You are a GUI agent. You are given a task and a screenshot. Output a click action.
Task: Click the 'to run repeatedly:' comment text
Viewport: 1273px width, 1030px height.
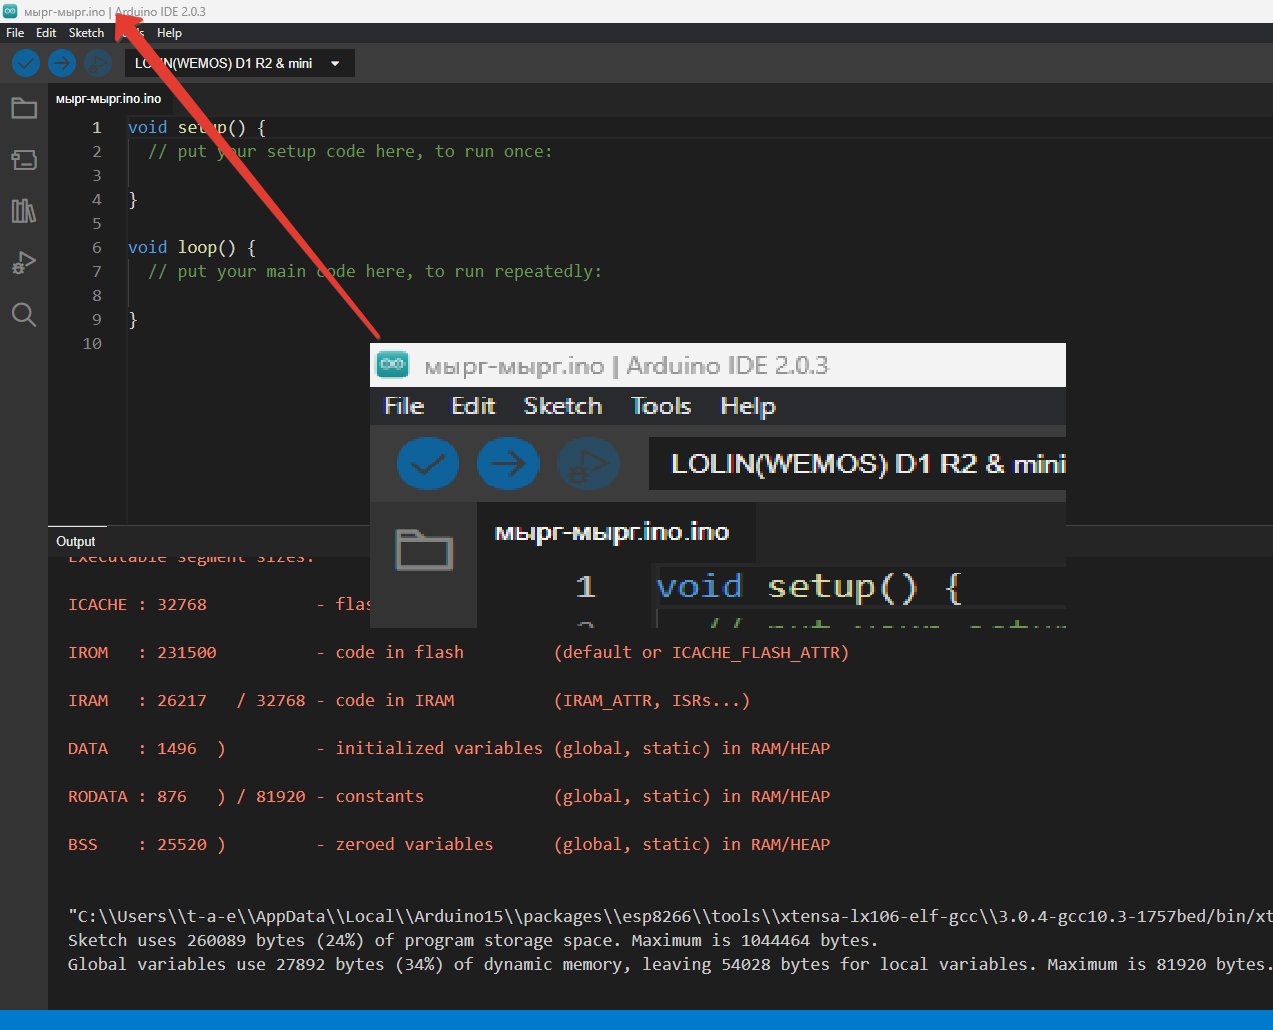point(513,271)
